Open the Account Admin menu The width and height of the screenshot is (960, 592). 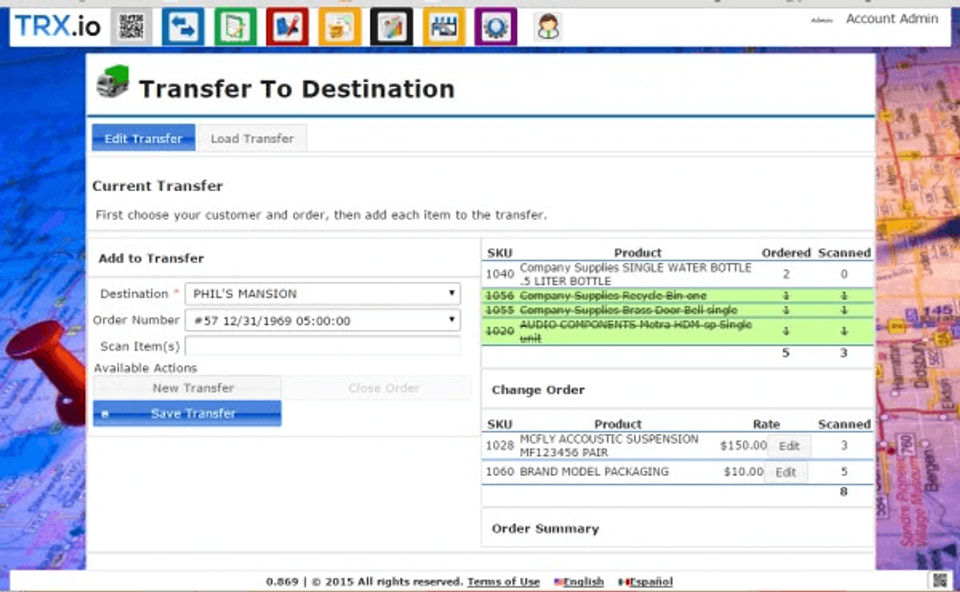click(x=892, y=19)
